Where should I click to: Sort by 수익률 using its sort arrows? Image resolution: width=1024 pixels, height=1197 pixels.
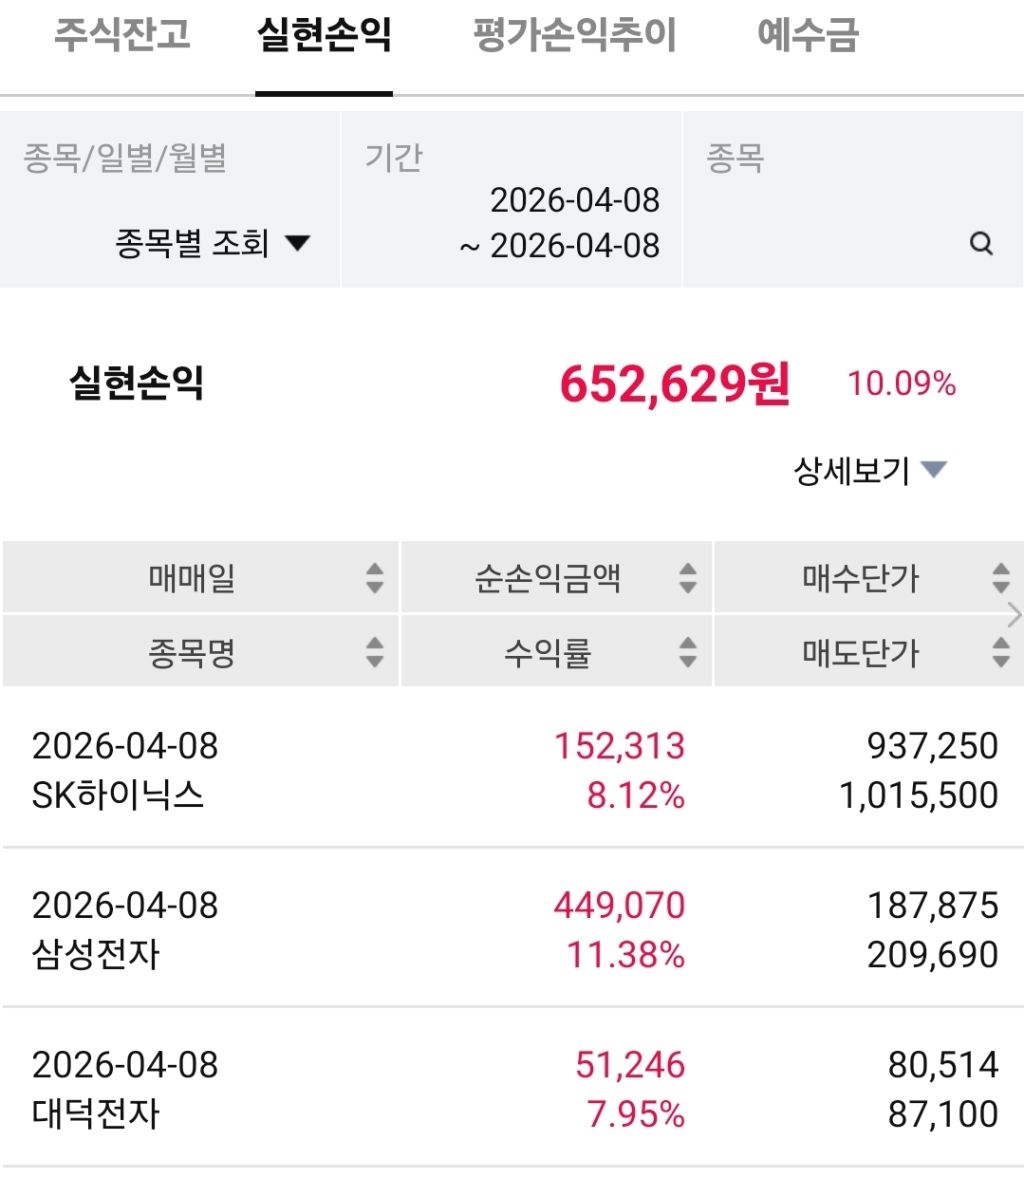click(687, 653)
